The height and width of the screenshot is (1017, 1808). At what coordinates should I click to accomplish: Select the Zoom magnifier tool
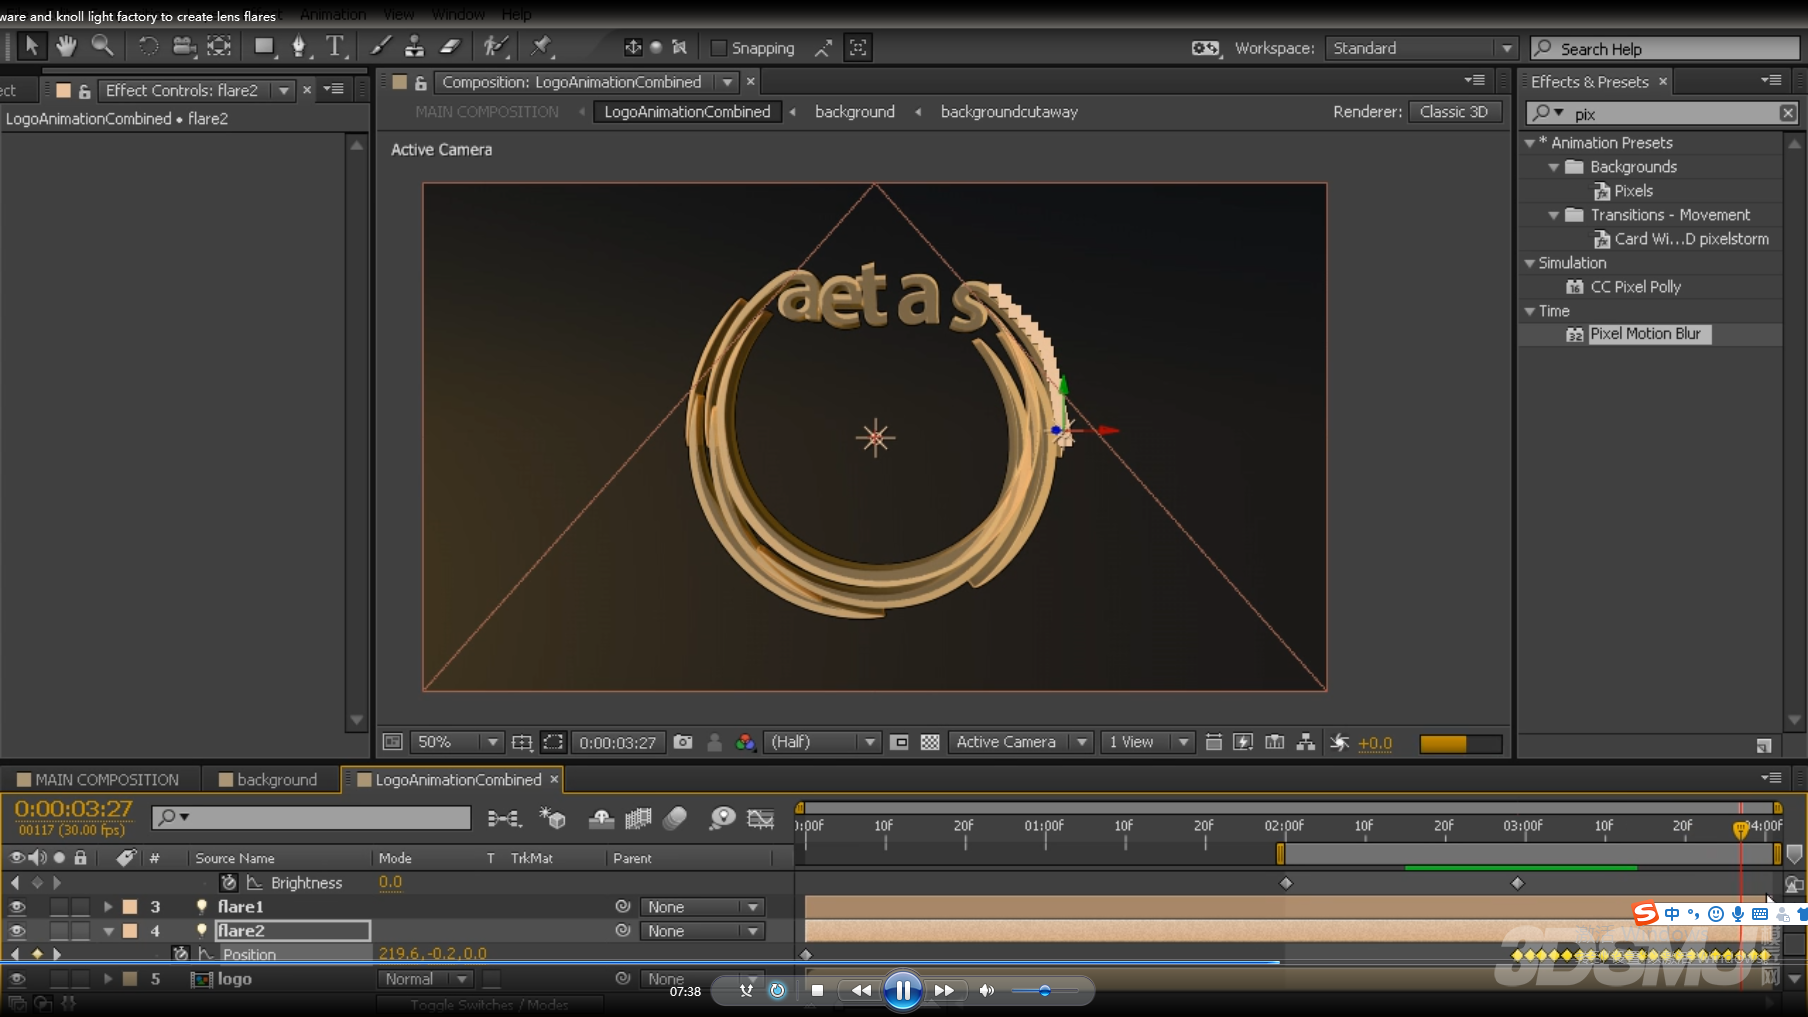tap(102, 46)
